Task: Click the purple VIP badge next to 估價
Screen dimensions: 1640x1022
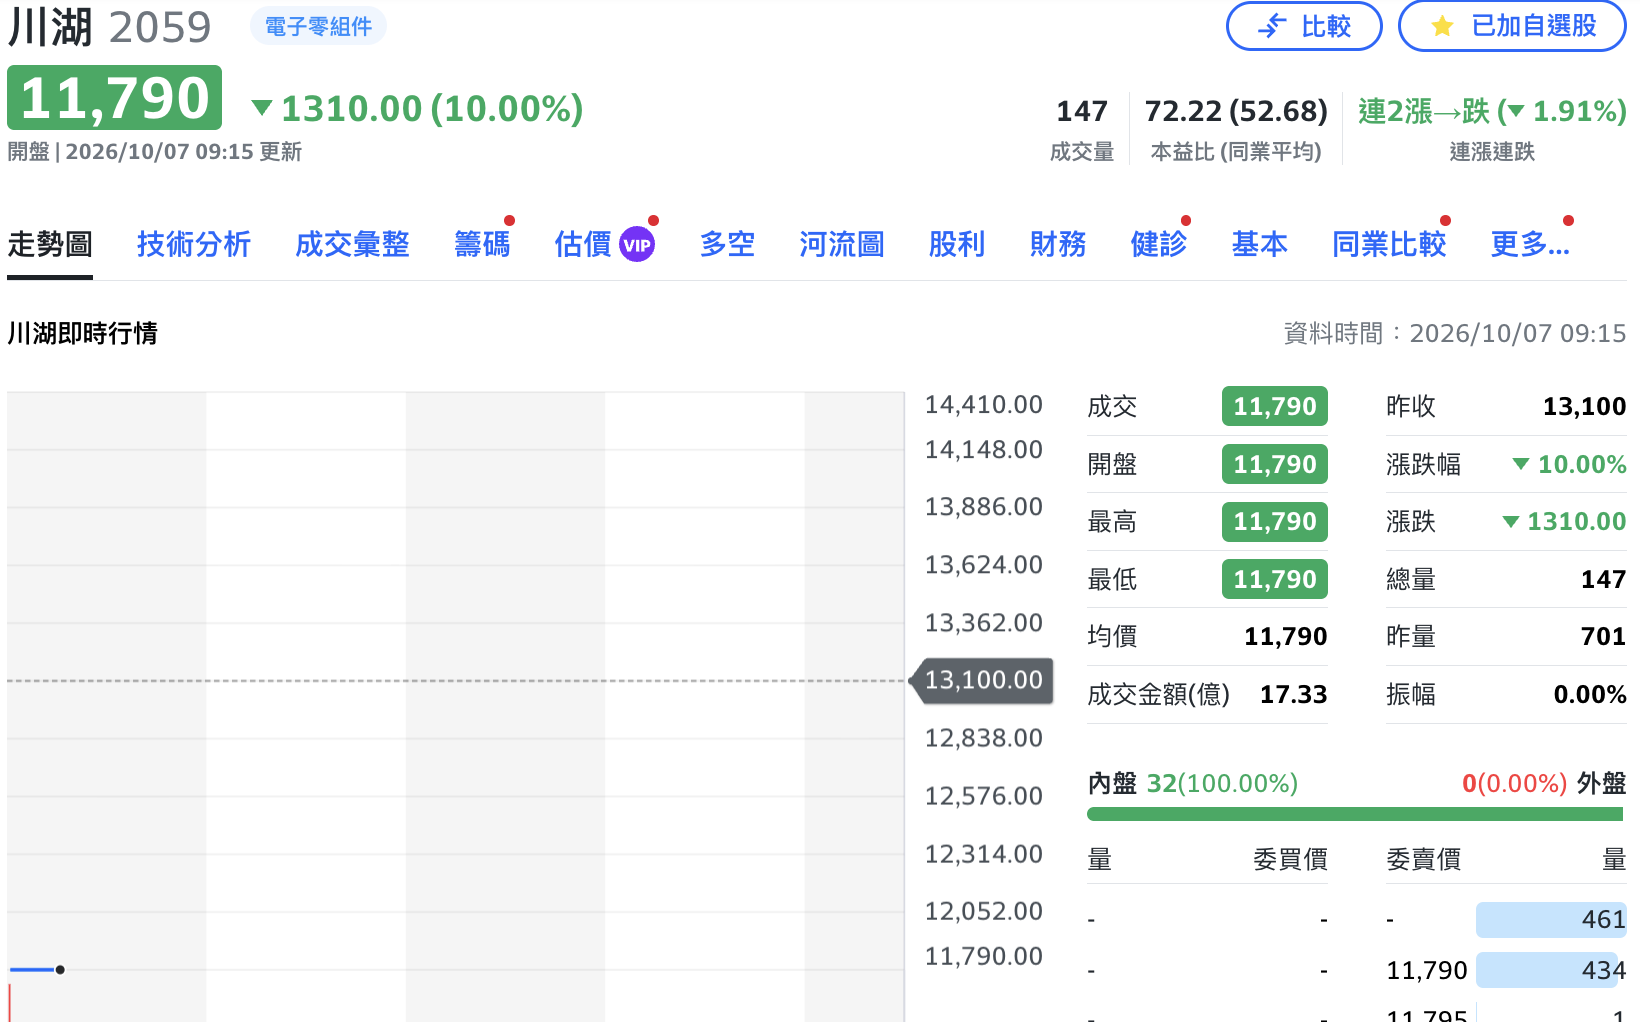Action: [637, 244]
